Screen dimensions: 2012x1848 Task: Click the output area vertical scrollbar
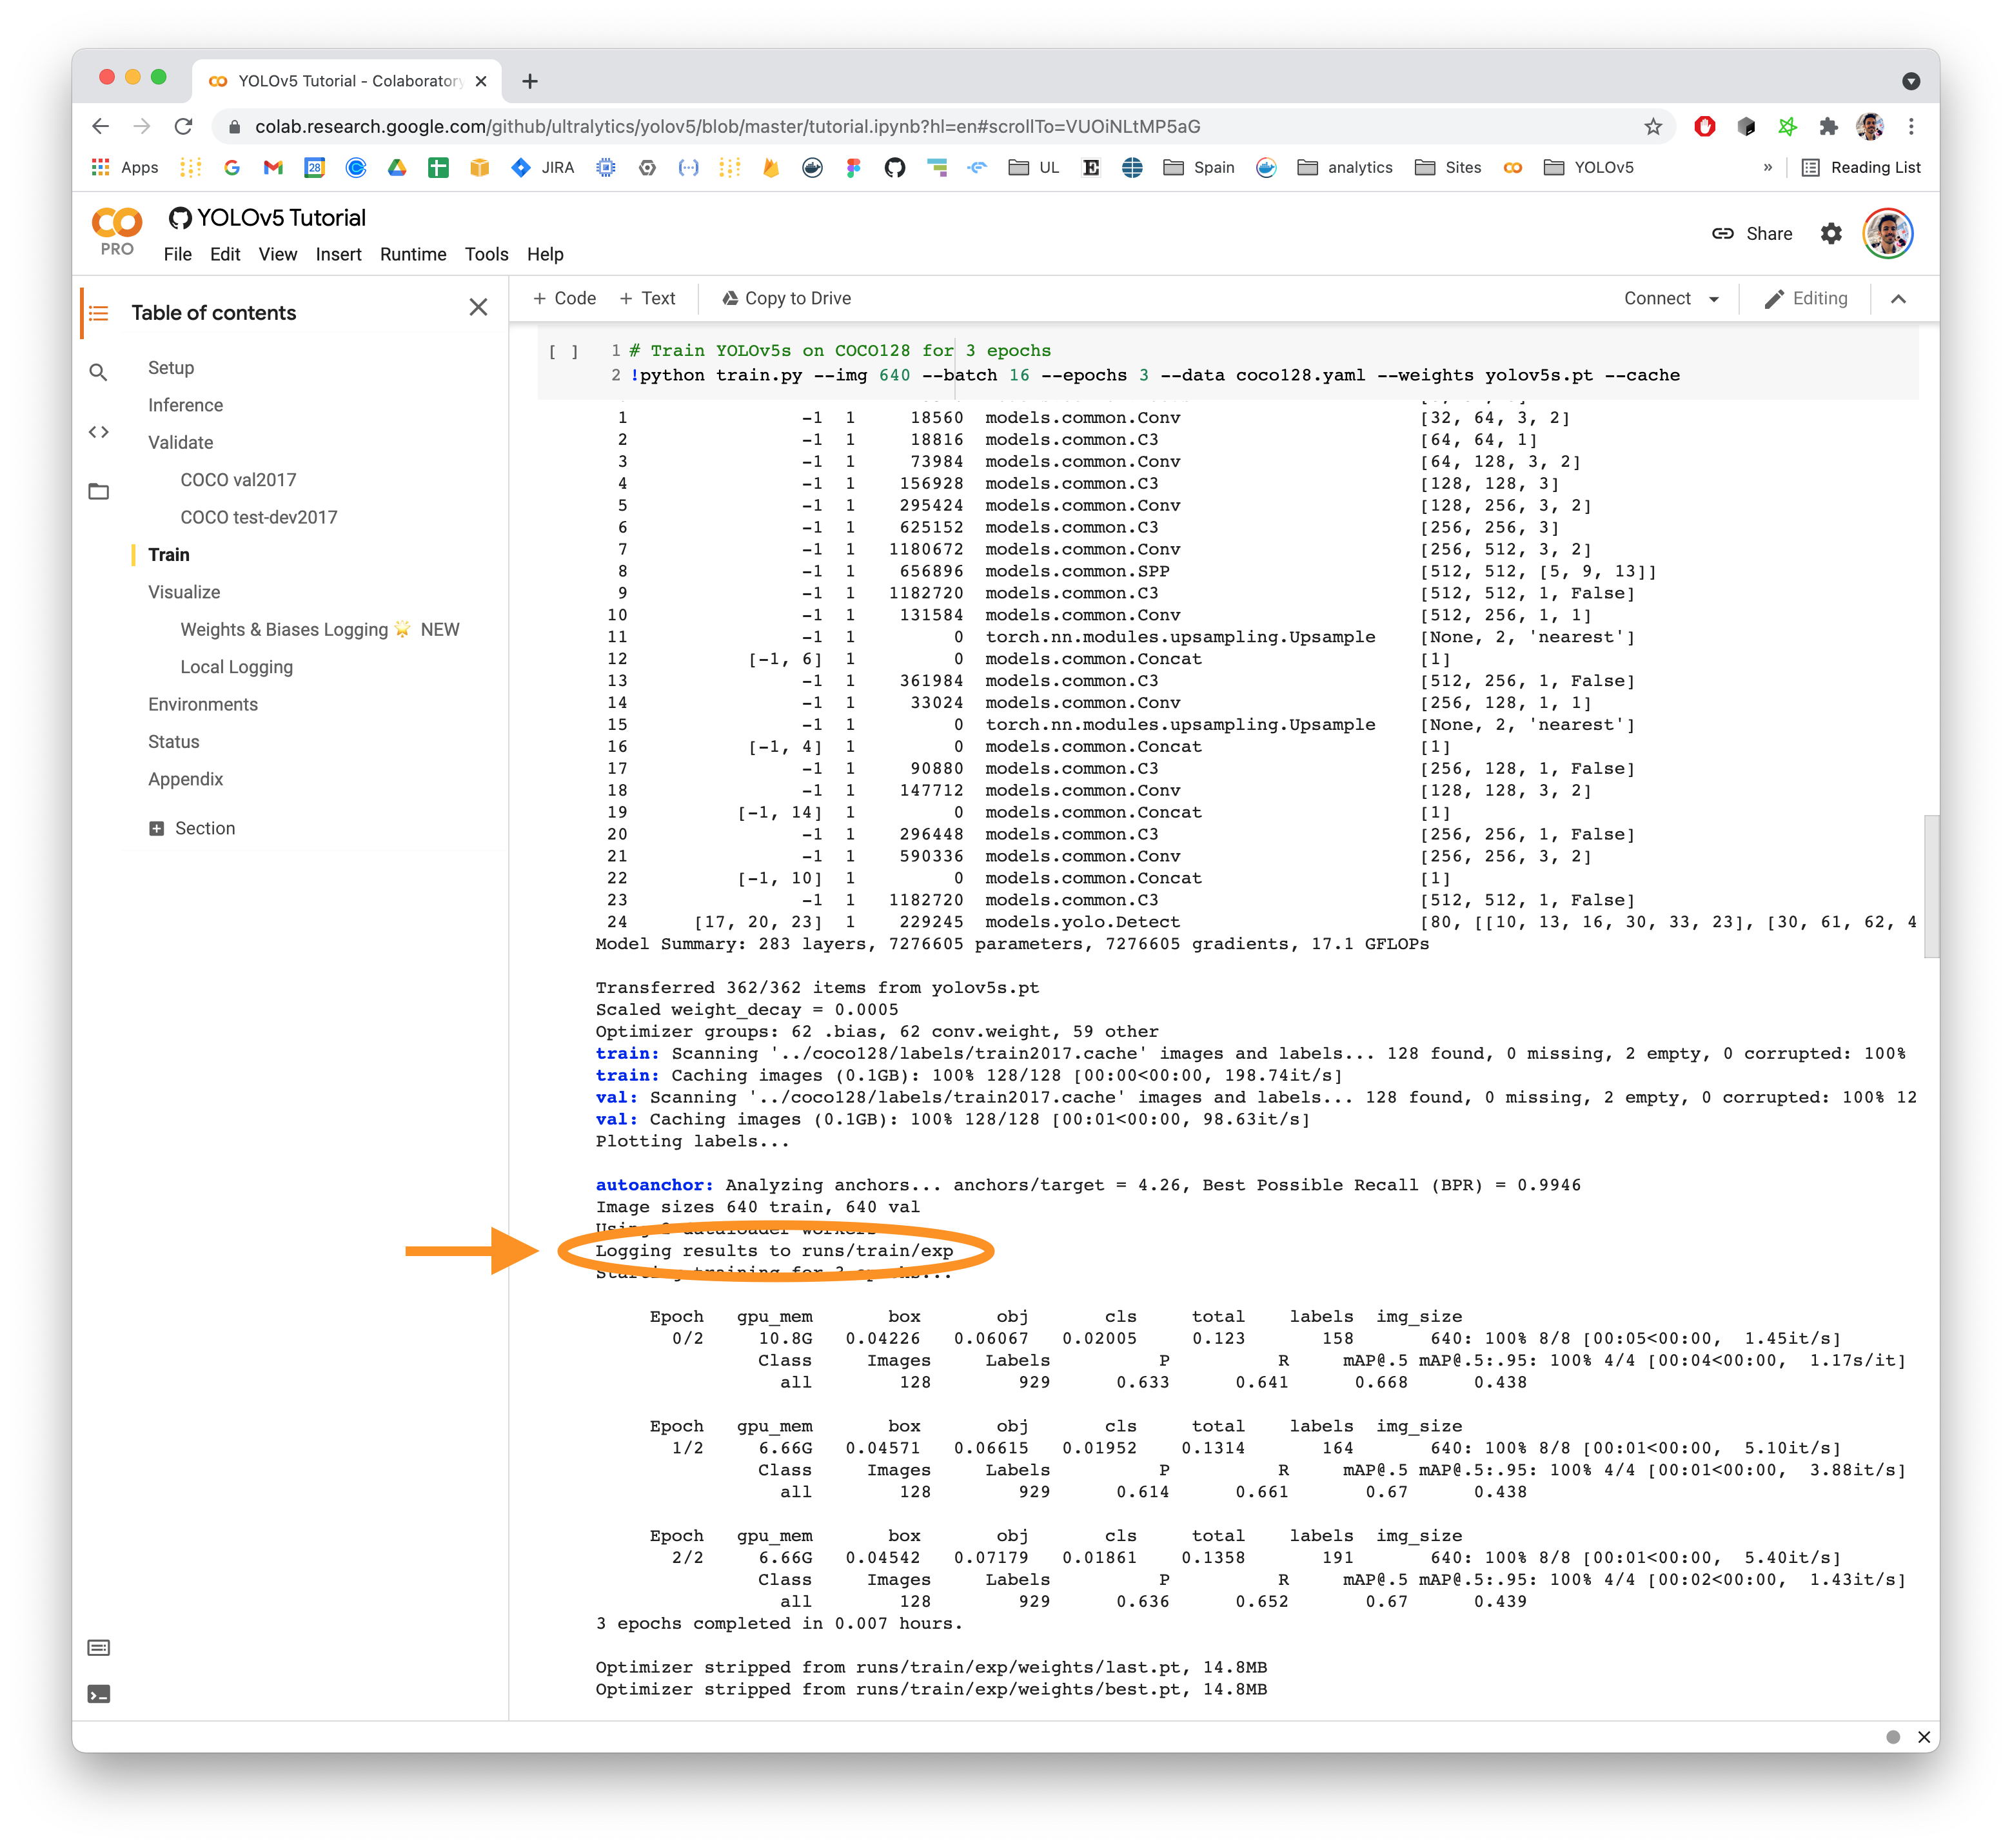pos(1930,886)
